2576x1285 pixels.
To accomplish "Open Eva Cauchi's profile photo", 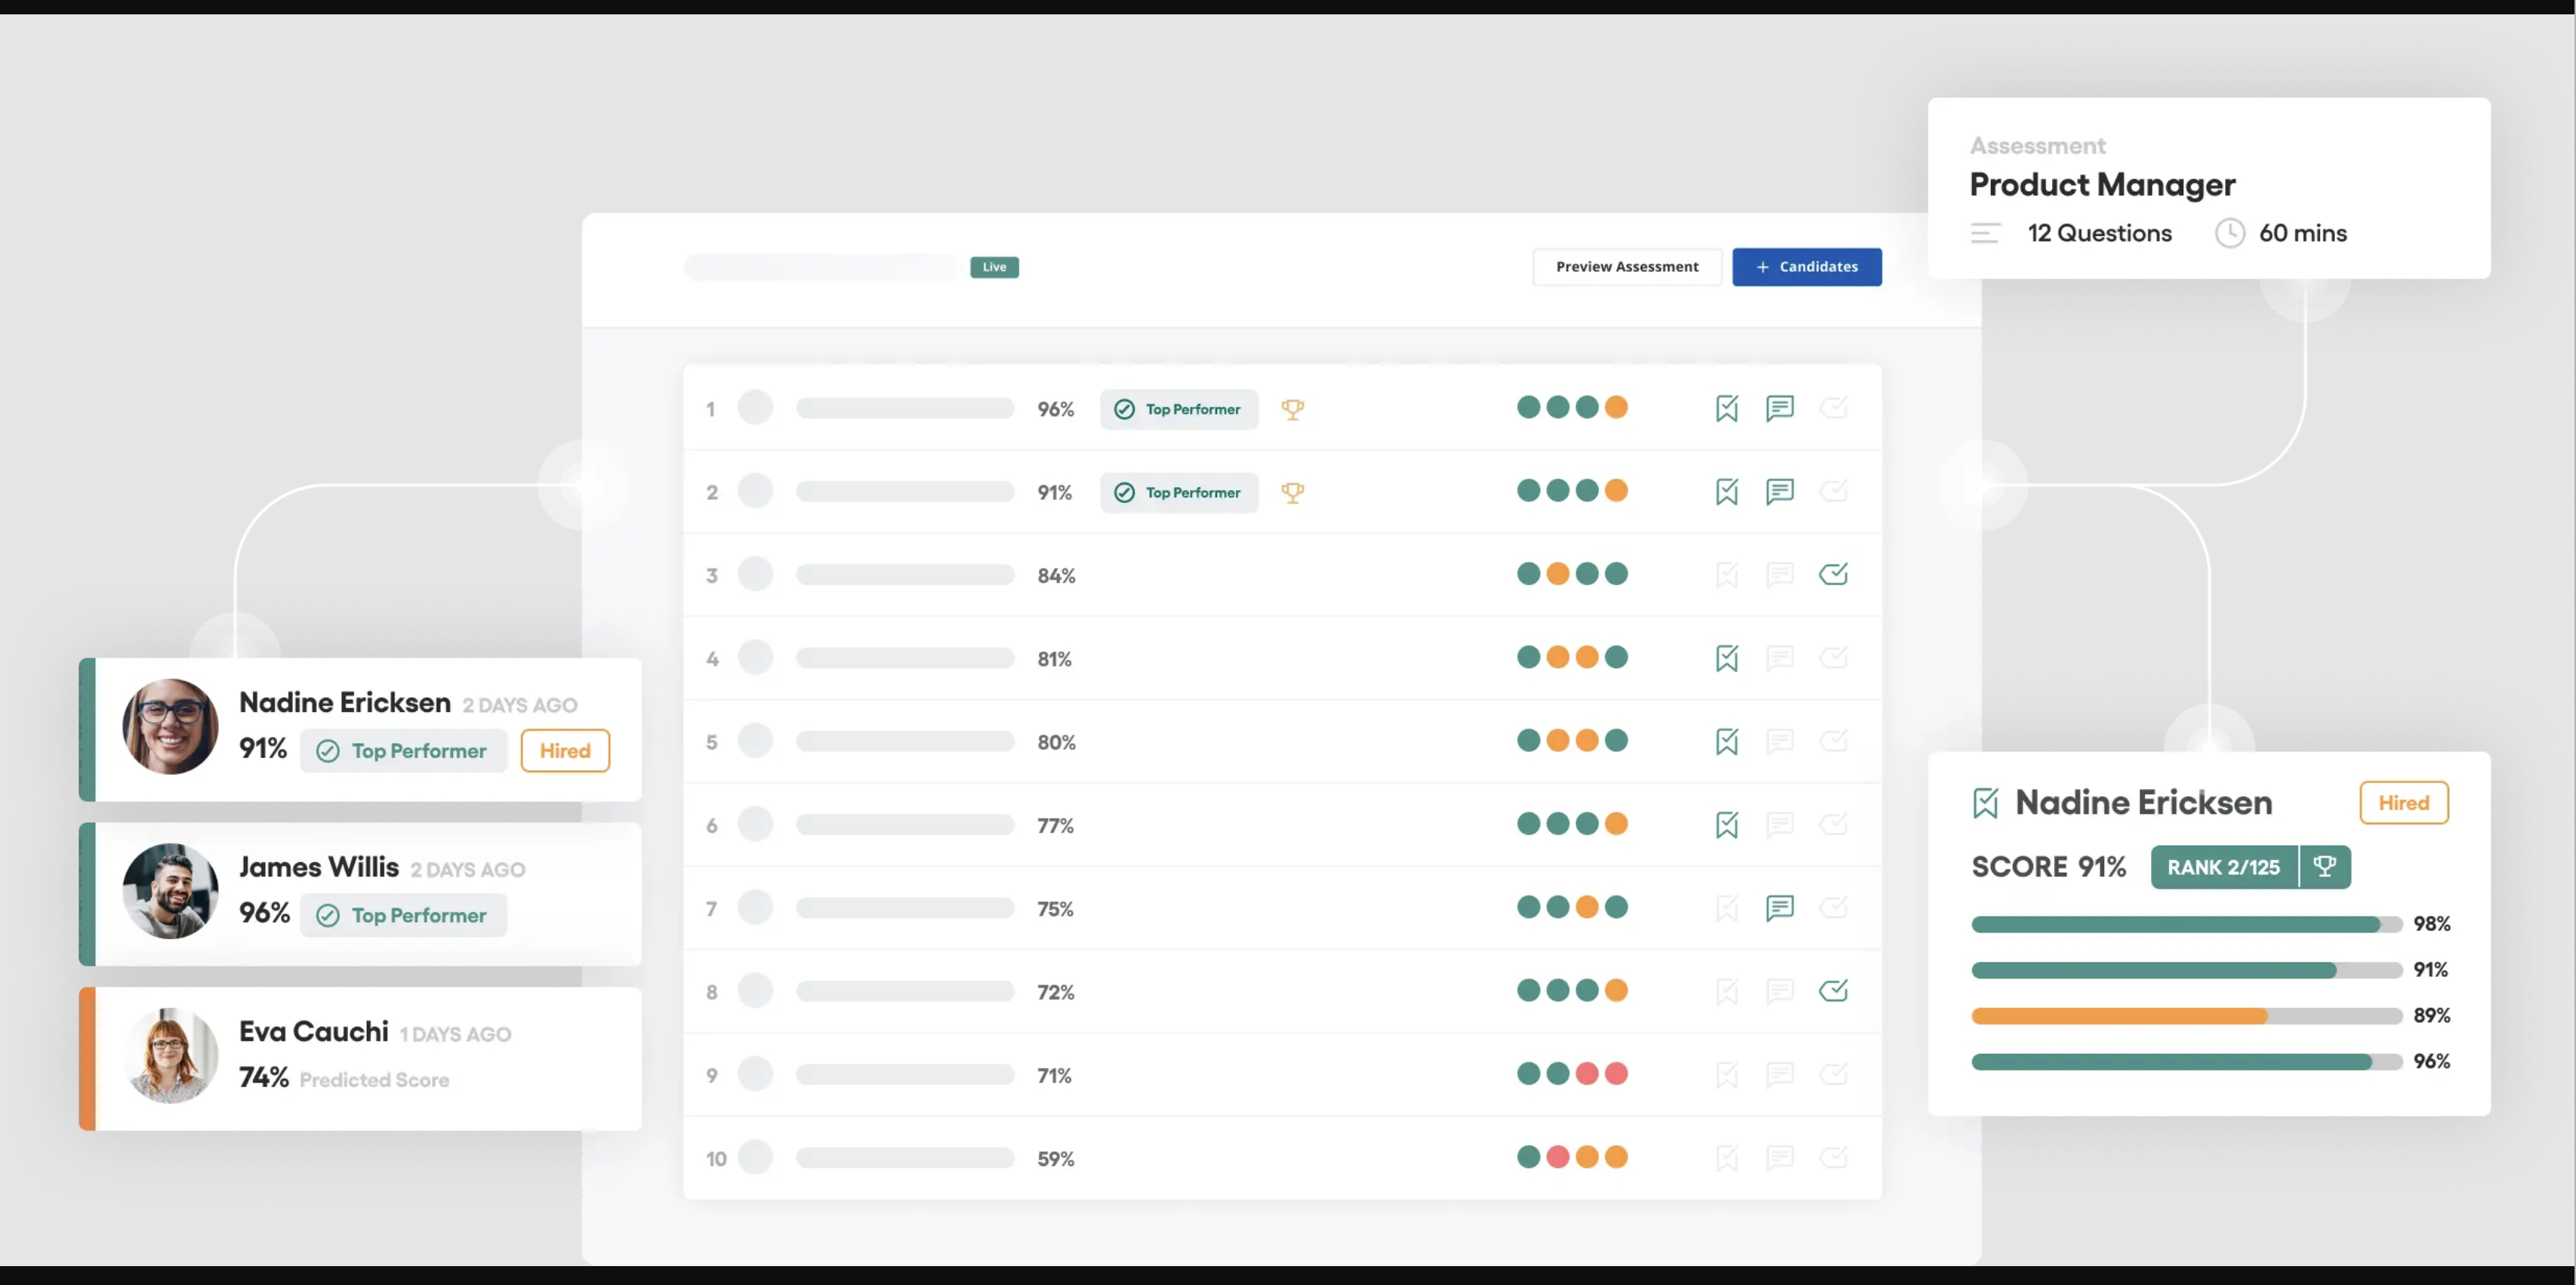I will [170, 1056].
